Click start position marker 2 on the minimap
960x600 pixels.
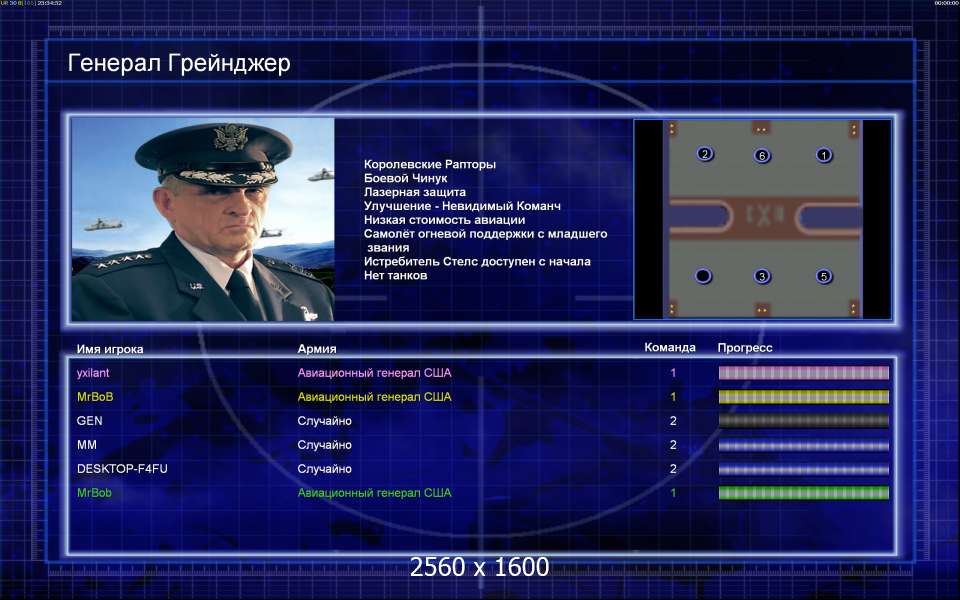tap(705, 154)
